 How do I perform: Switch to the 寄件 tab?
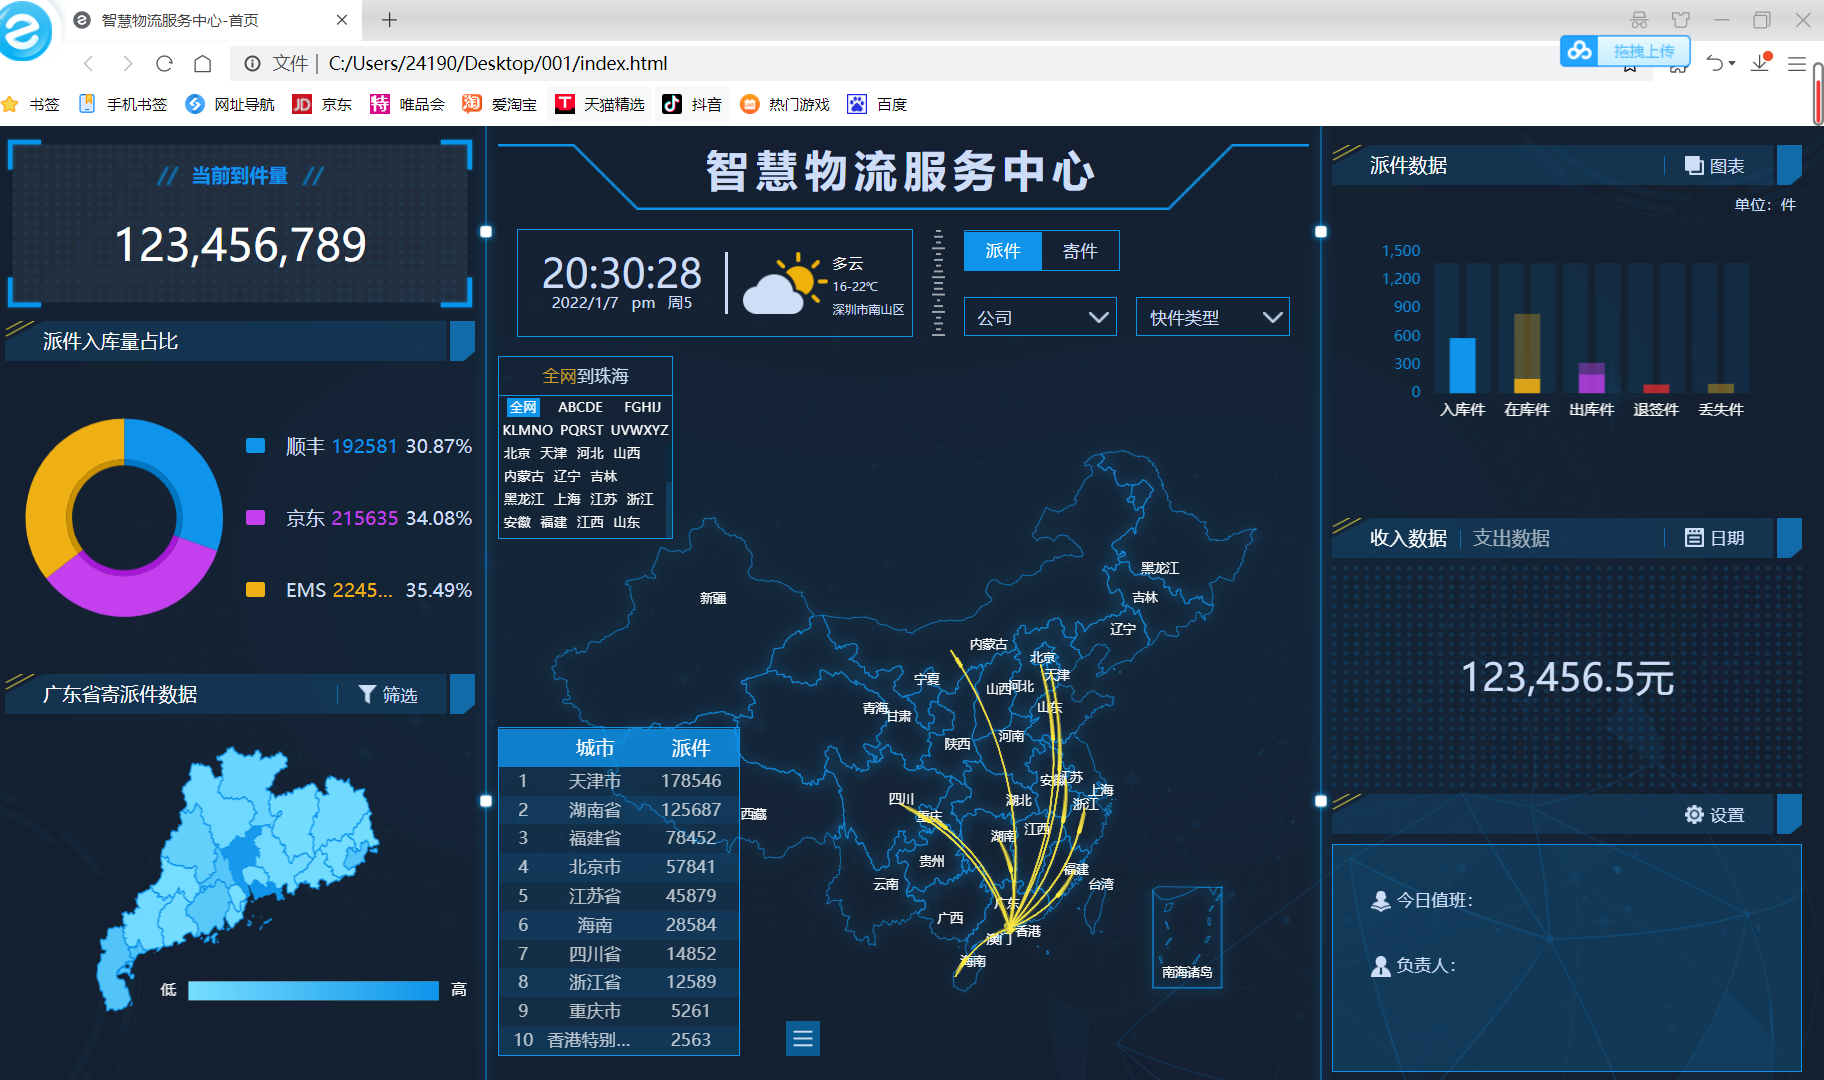tap(1080, 251)
